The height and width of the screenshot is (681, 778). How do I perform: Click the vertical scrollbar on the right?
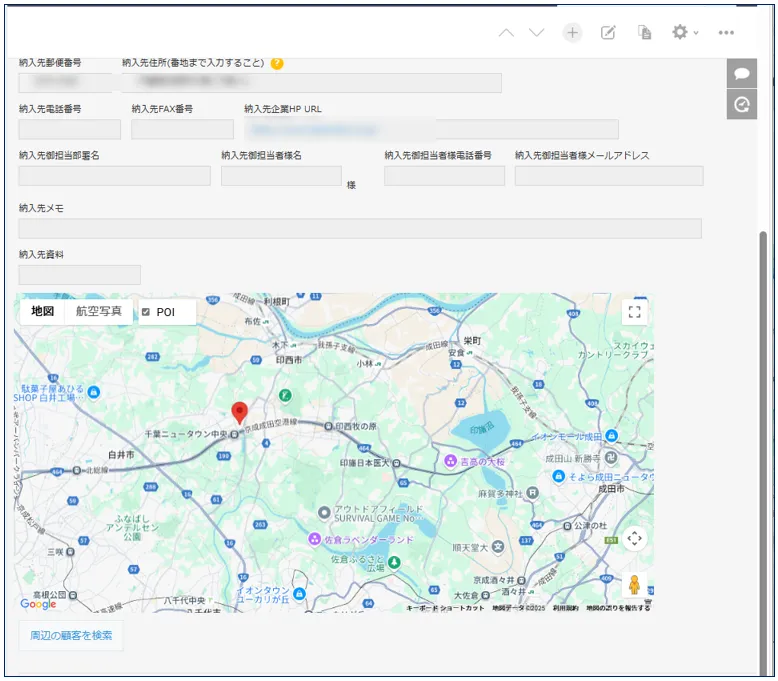(x=765, y=454)
